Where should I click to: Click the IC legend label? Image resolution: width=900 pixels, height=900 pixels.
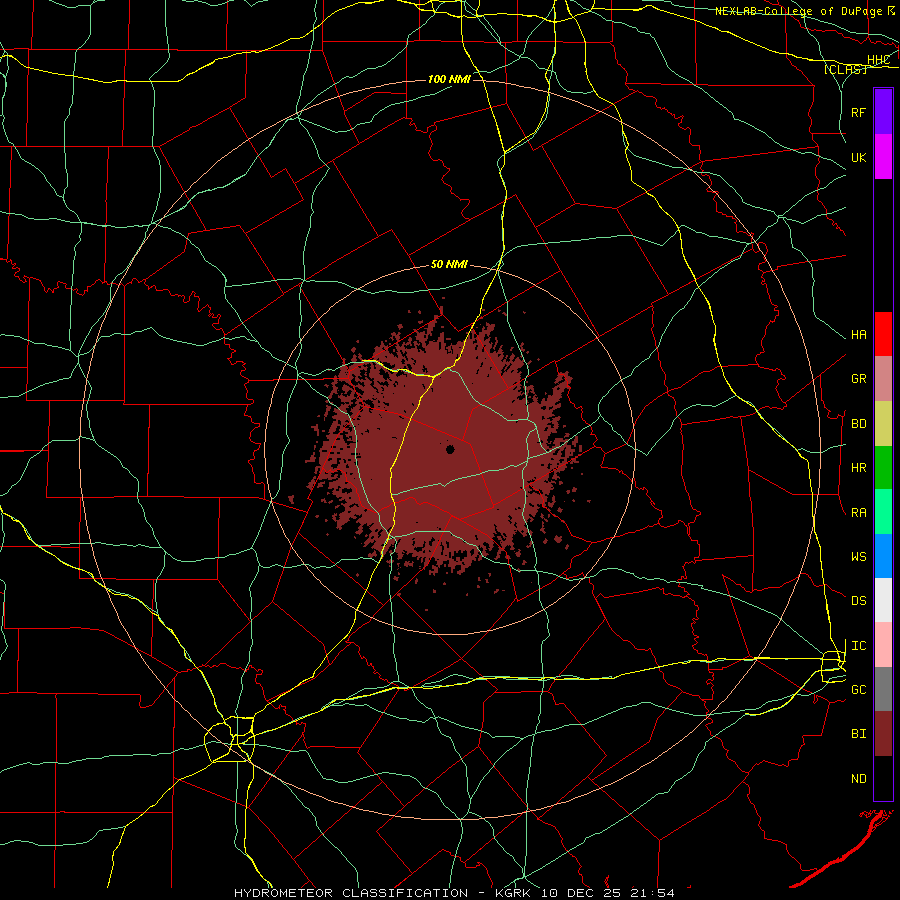(x=858, y=646)
